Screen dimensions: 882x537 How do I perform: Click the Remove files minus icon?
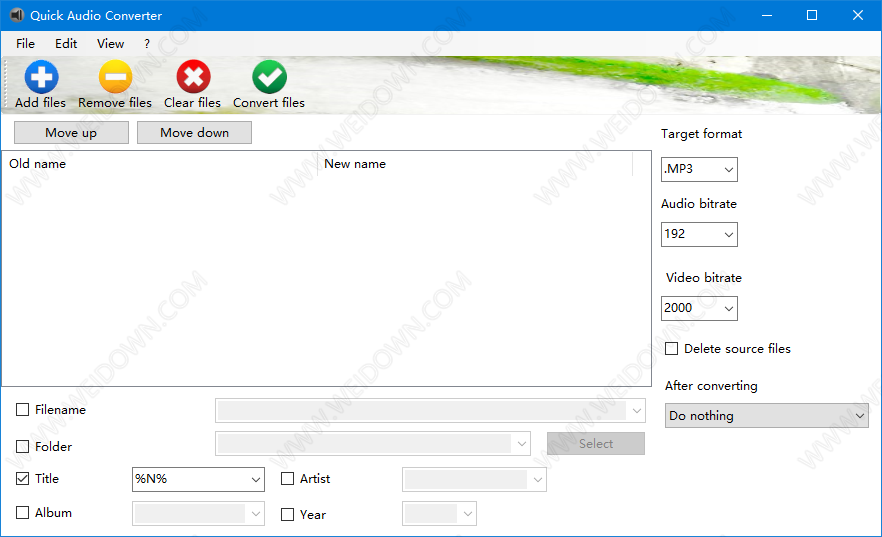coord(115,76)
